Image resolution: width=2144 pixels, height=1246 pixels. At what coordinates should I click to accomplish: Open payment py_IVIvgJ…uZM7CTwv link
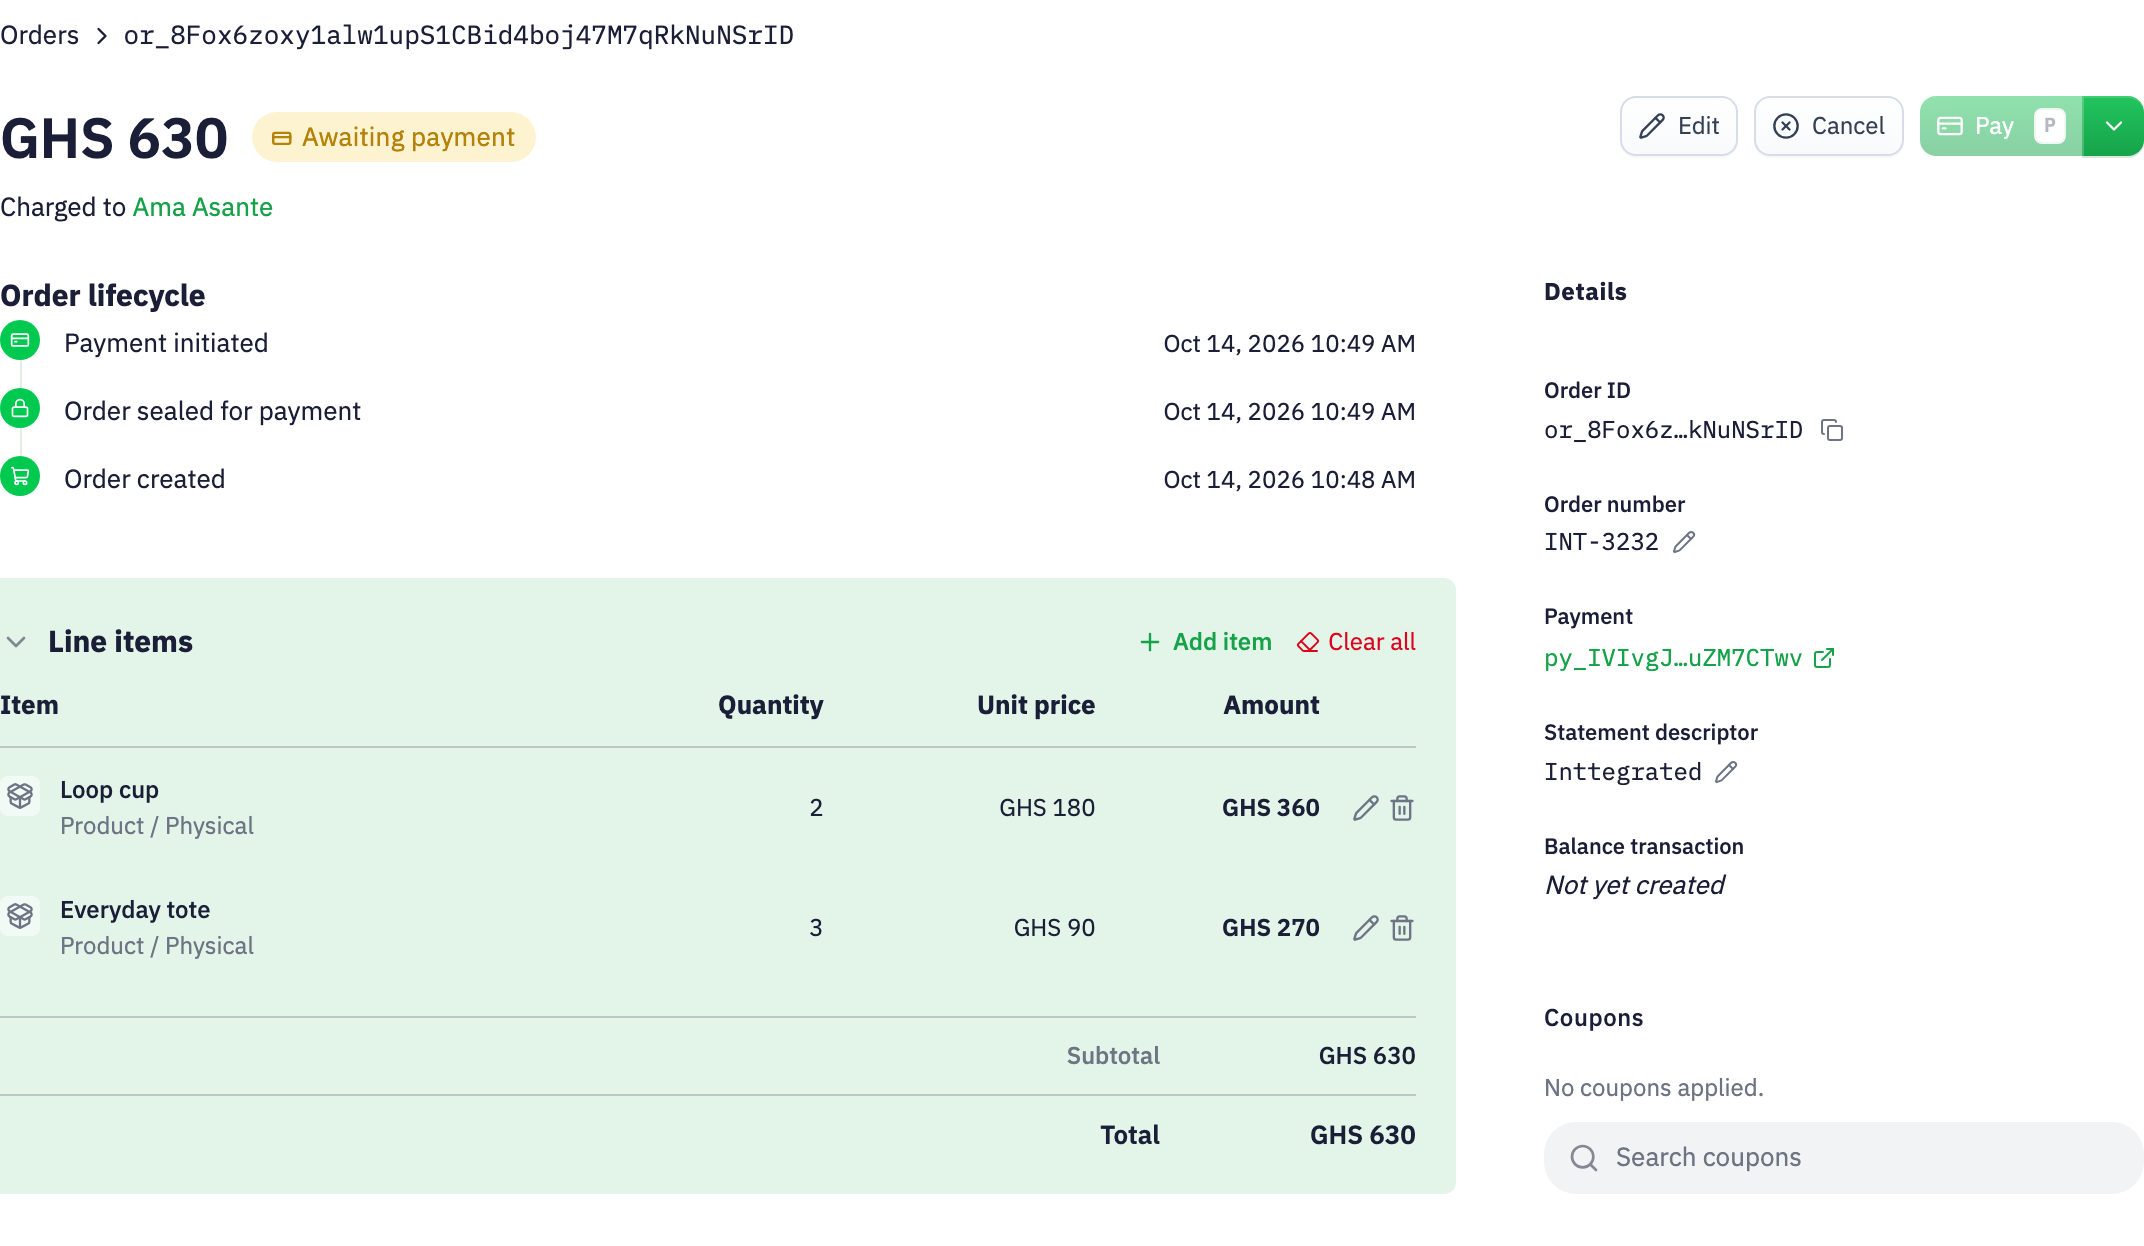click(1673, 658)
